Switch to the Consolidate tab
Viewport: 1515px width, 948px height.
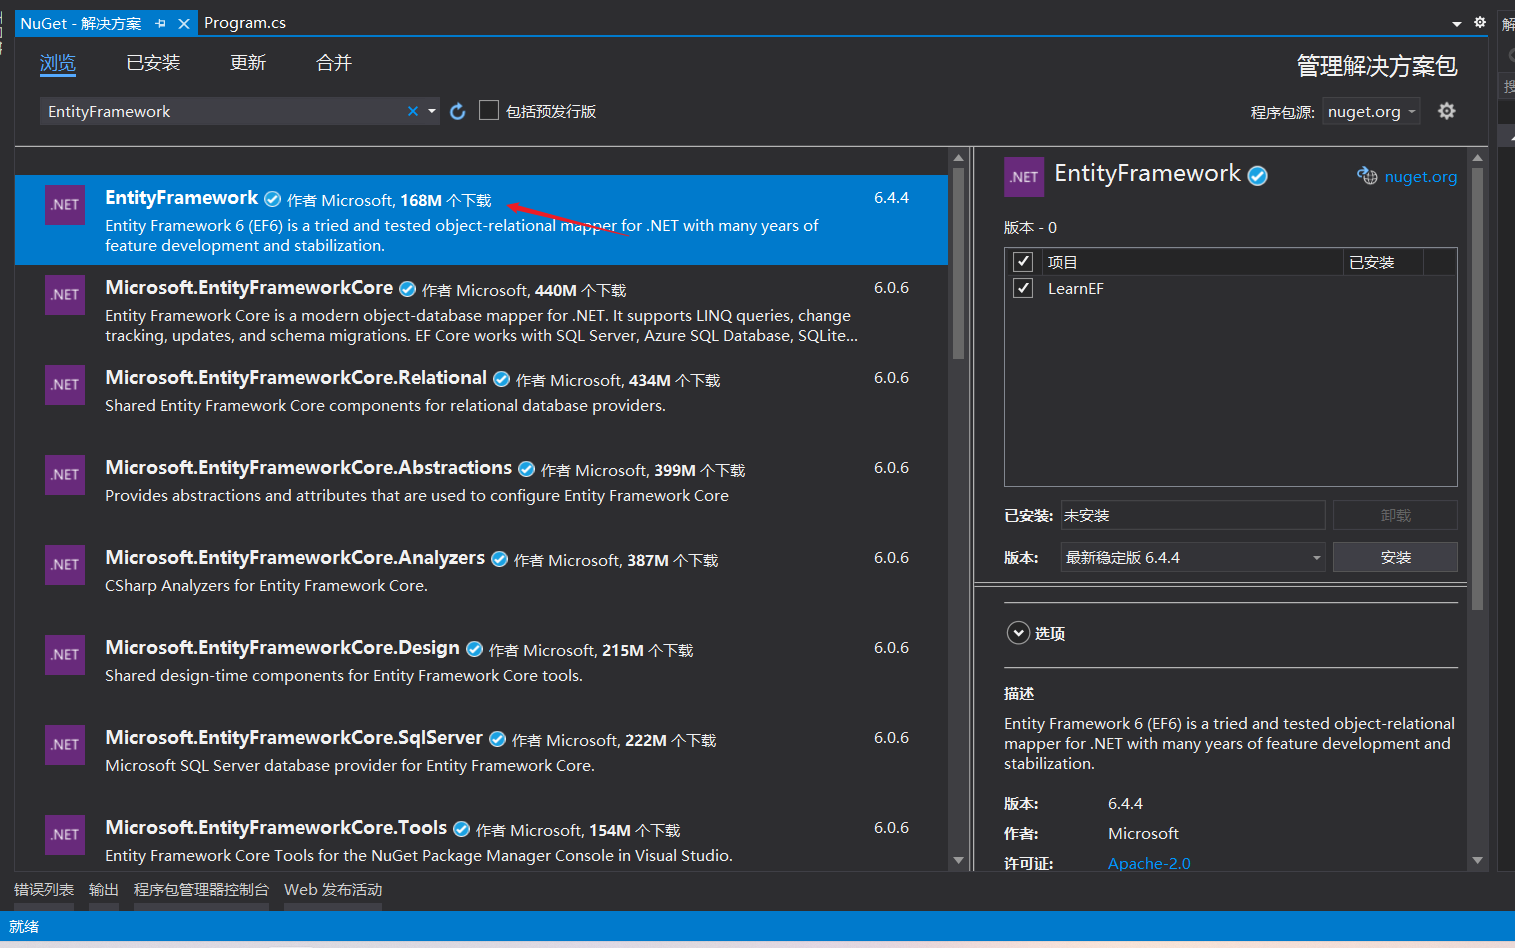[334, 63]
